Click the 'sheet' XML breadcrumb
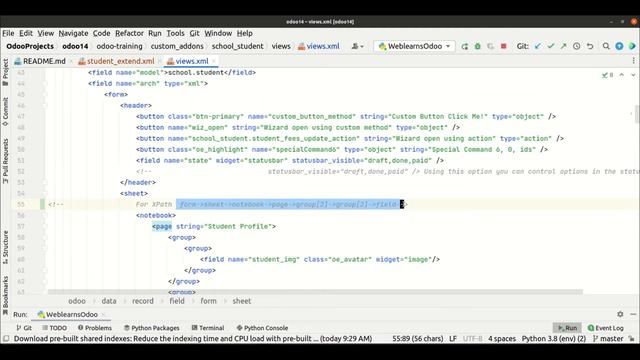 [x=242, y=301]
